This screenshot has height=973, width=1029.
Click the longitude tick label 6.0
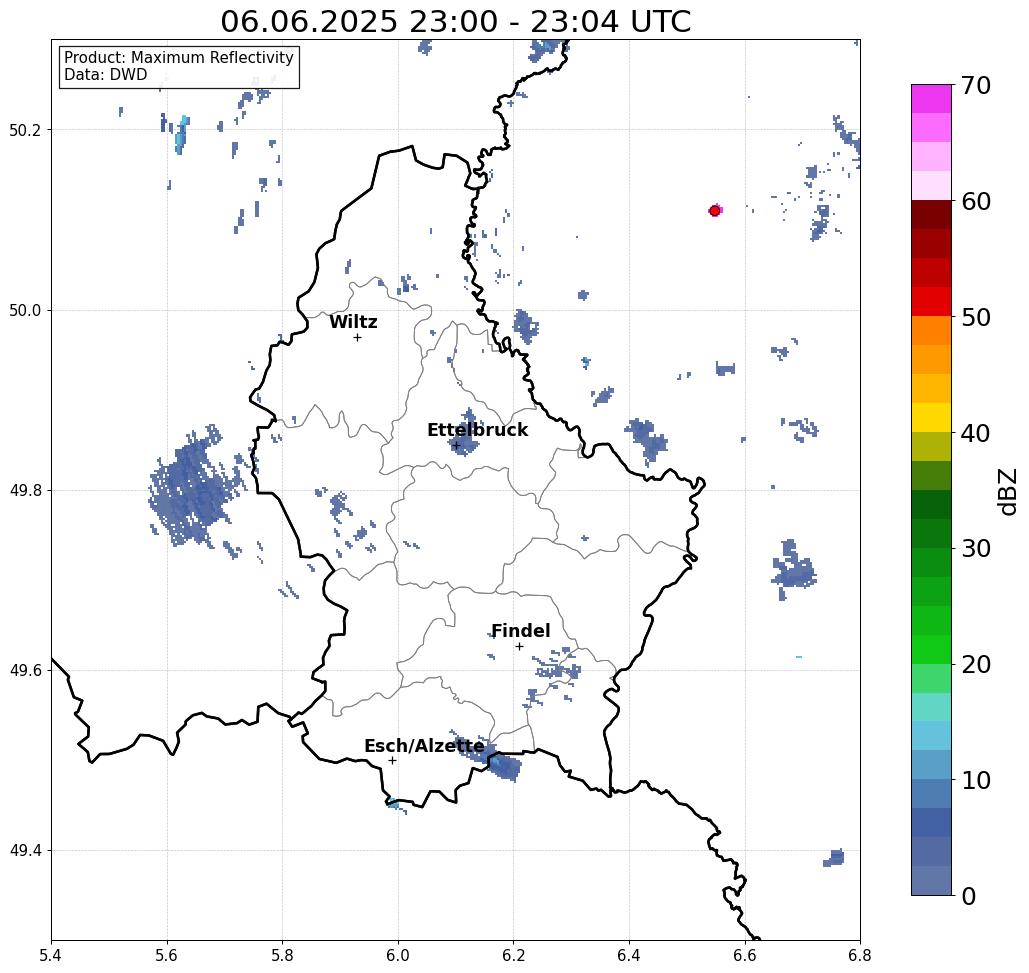point(398,955)
